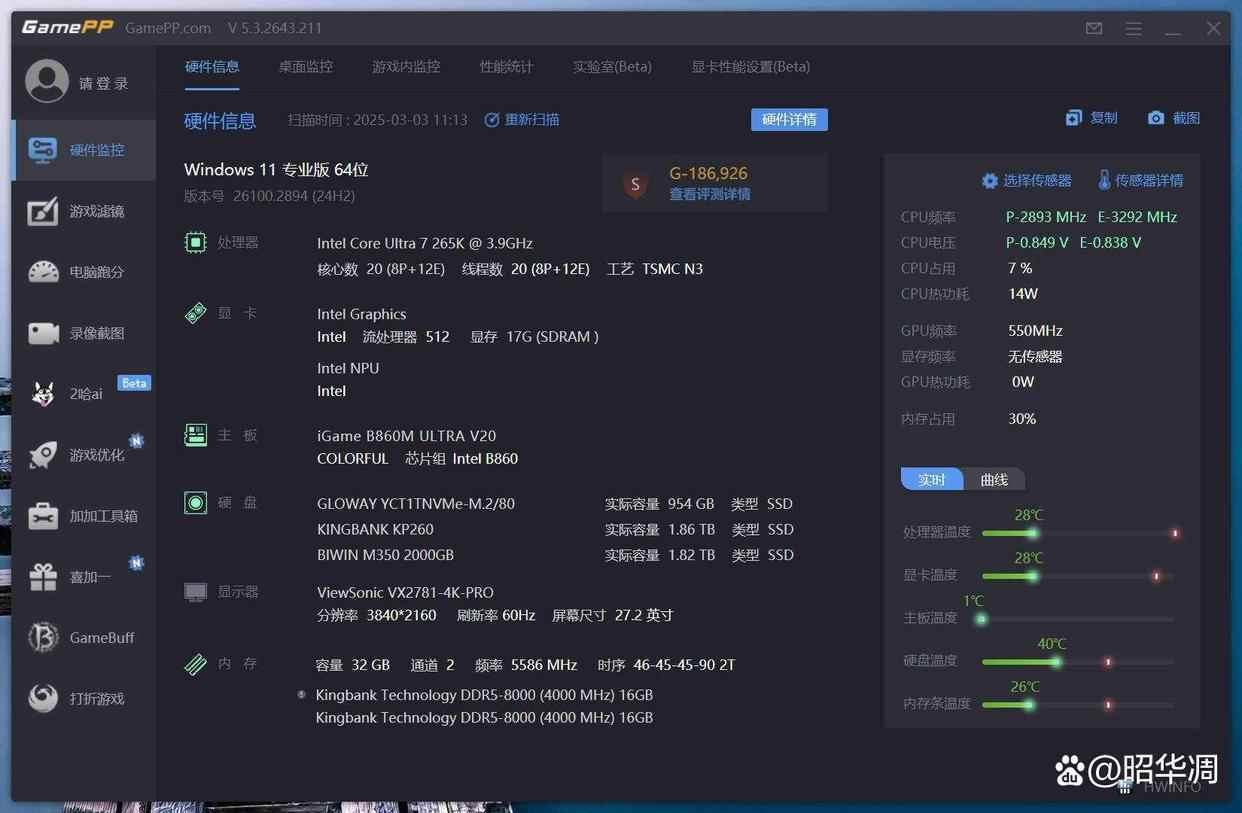The image size is (1242, 813).
Task: Open the 硬件监控 sidebar section
Action: click(x=83, y=150)
